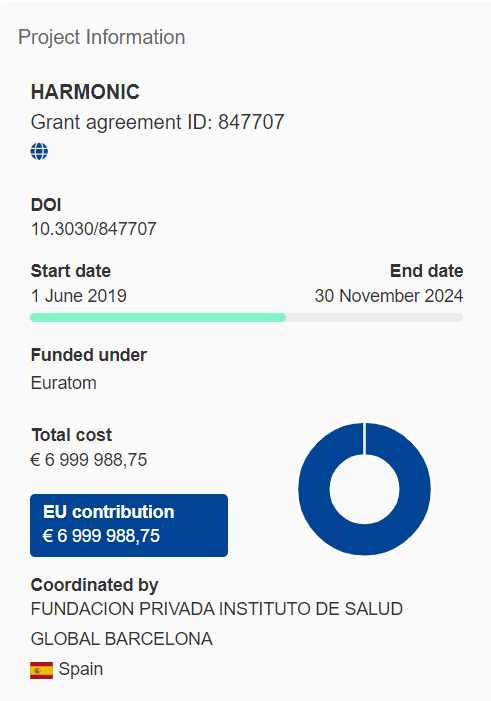Image resolution: width=491 pixels, height=701 pixels.
Task: Click the Spain flag icon
Action: click(x=42, y=670)
